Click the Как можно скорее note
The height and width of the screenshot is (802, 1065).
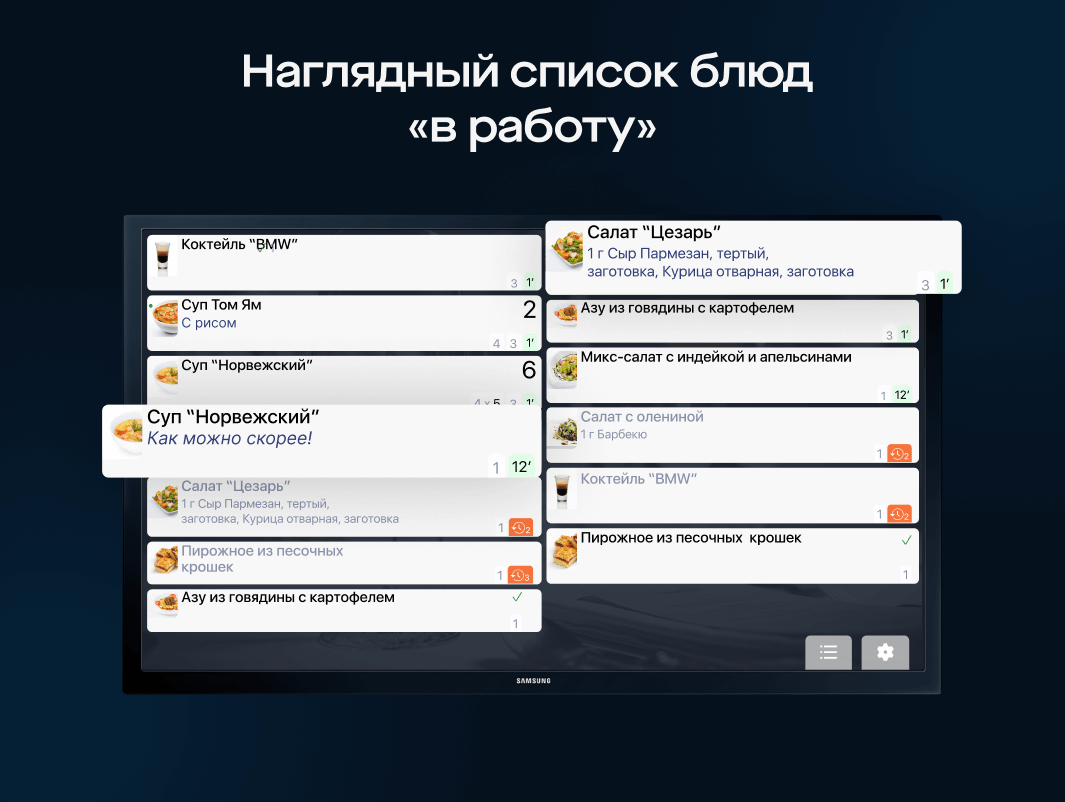(x=229, y=438)
